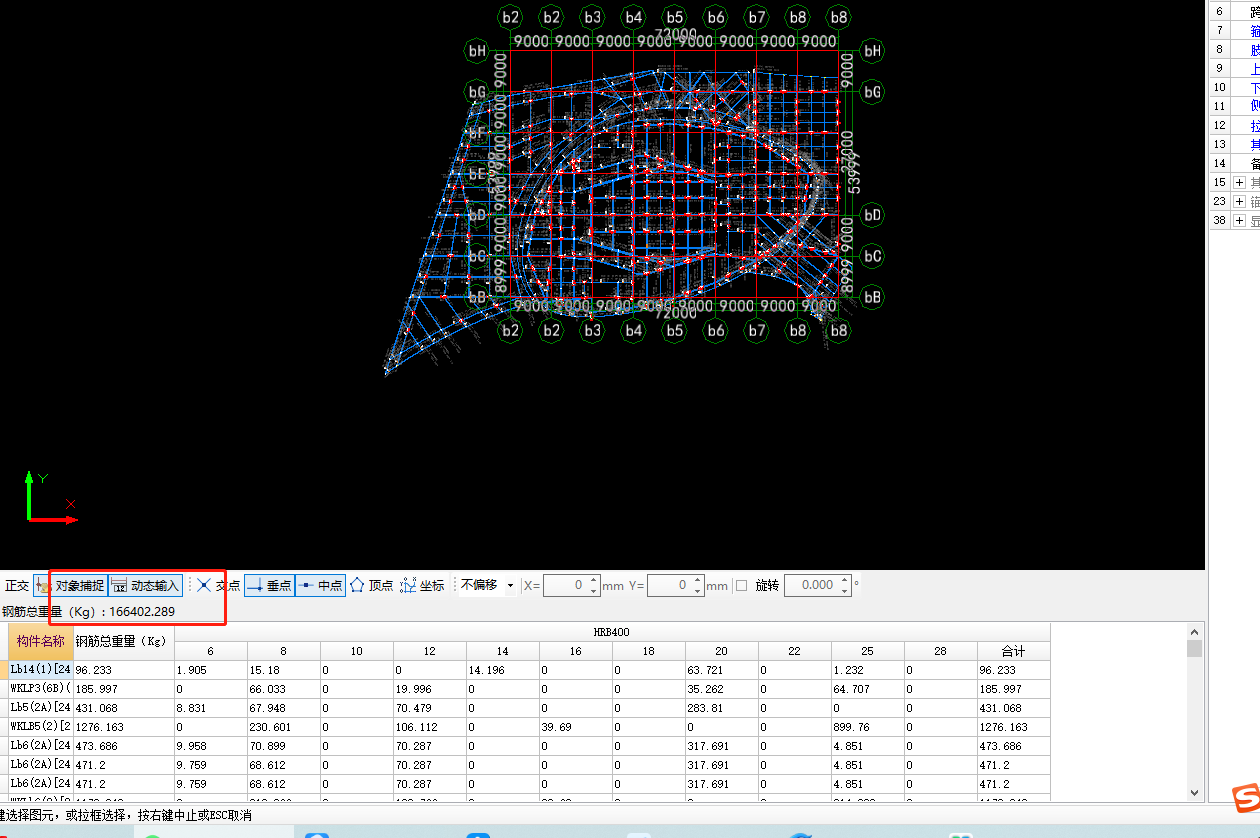This screenshot has height=838, width=1260.
Task: Click the 合计 total column header
Action: click(1014, 651)
